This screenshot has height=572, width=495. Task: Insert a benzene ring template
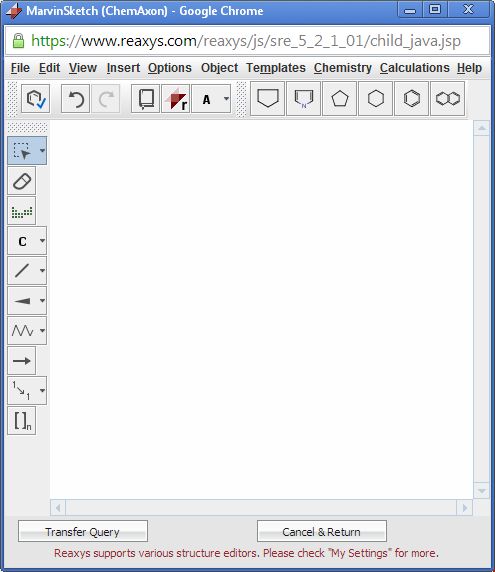point(411,98)
